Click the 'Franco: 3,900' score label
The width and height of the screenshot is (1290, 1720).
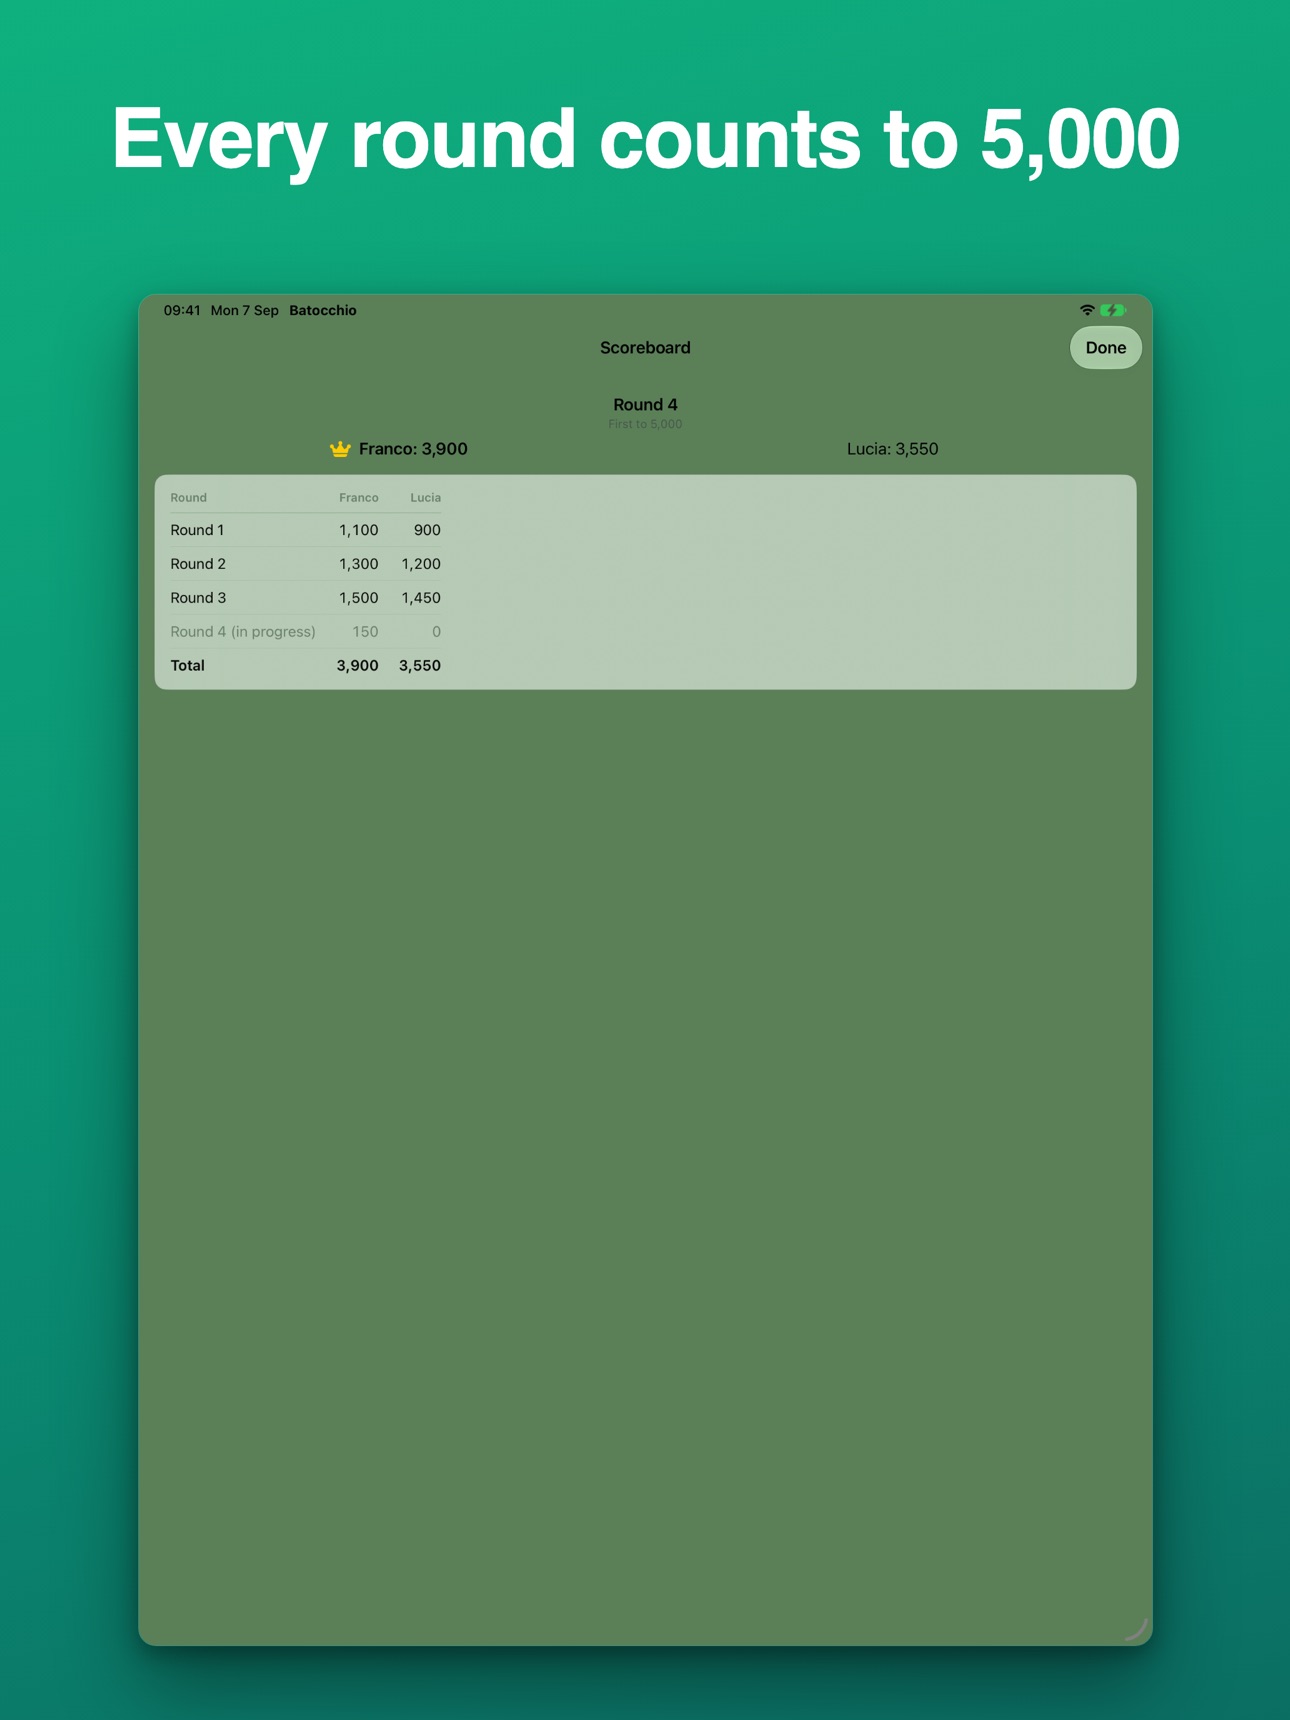pyautogui.click(x=413, y=449)
